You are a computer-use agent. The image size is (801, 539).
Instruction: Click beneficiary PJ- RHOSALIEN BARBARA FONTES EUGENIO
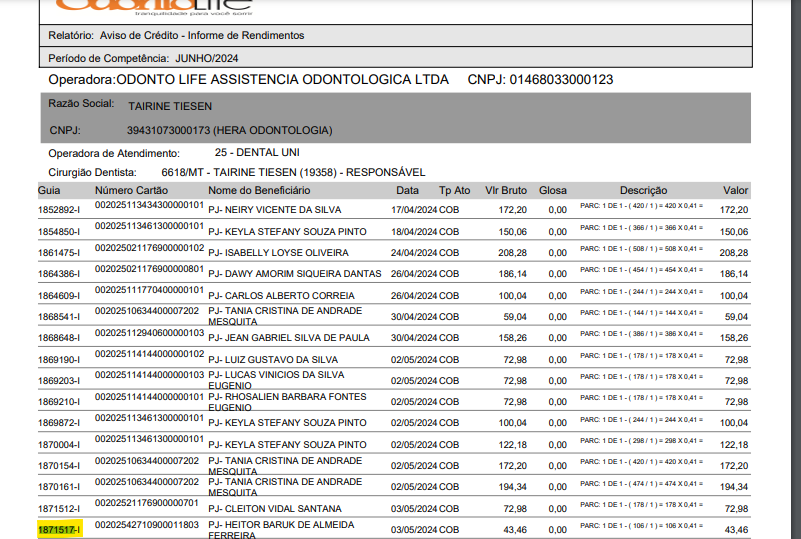tap(287, 402)
